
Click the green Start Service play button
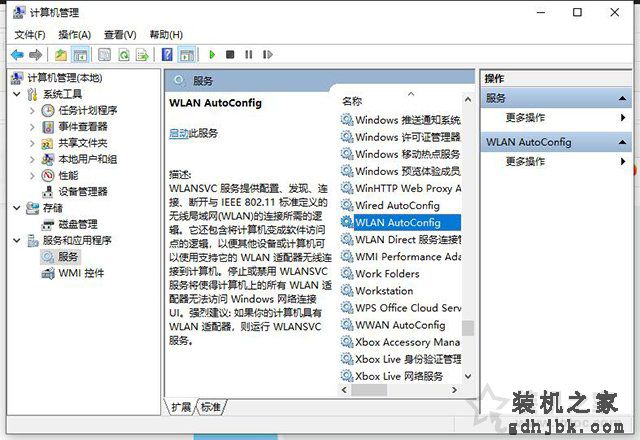pyautogui.click(x=212, y=54)
